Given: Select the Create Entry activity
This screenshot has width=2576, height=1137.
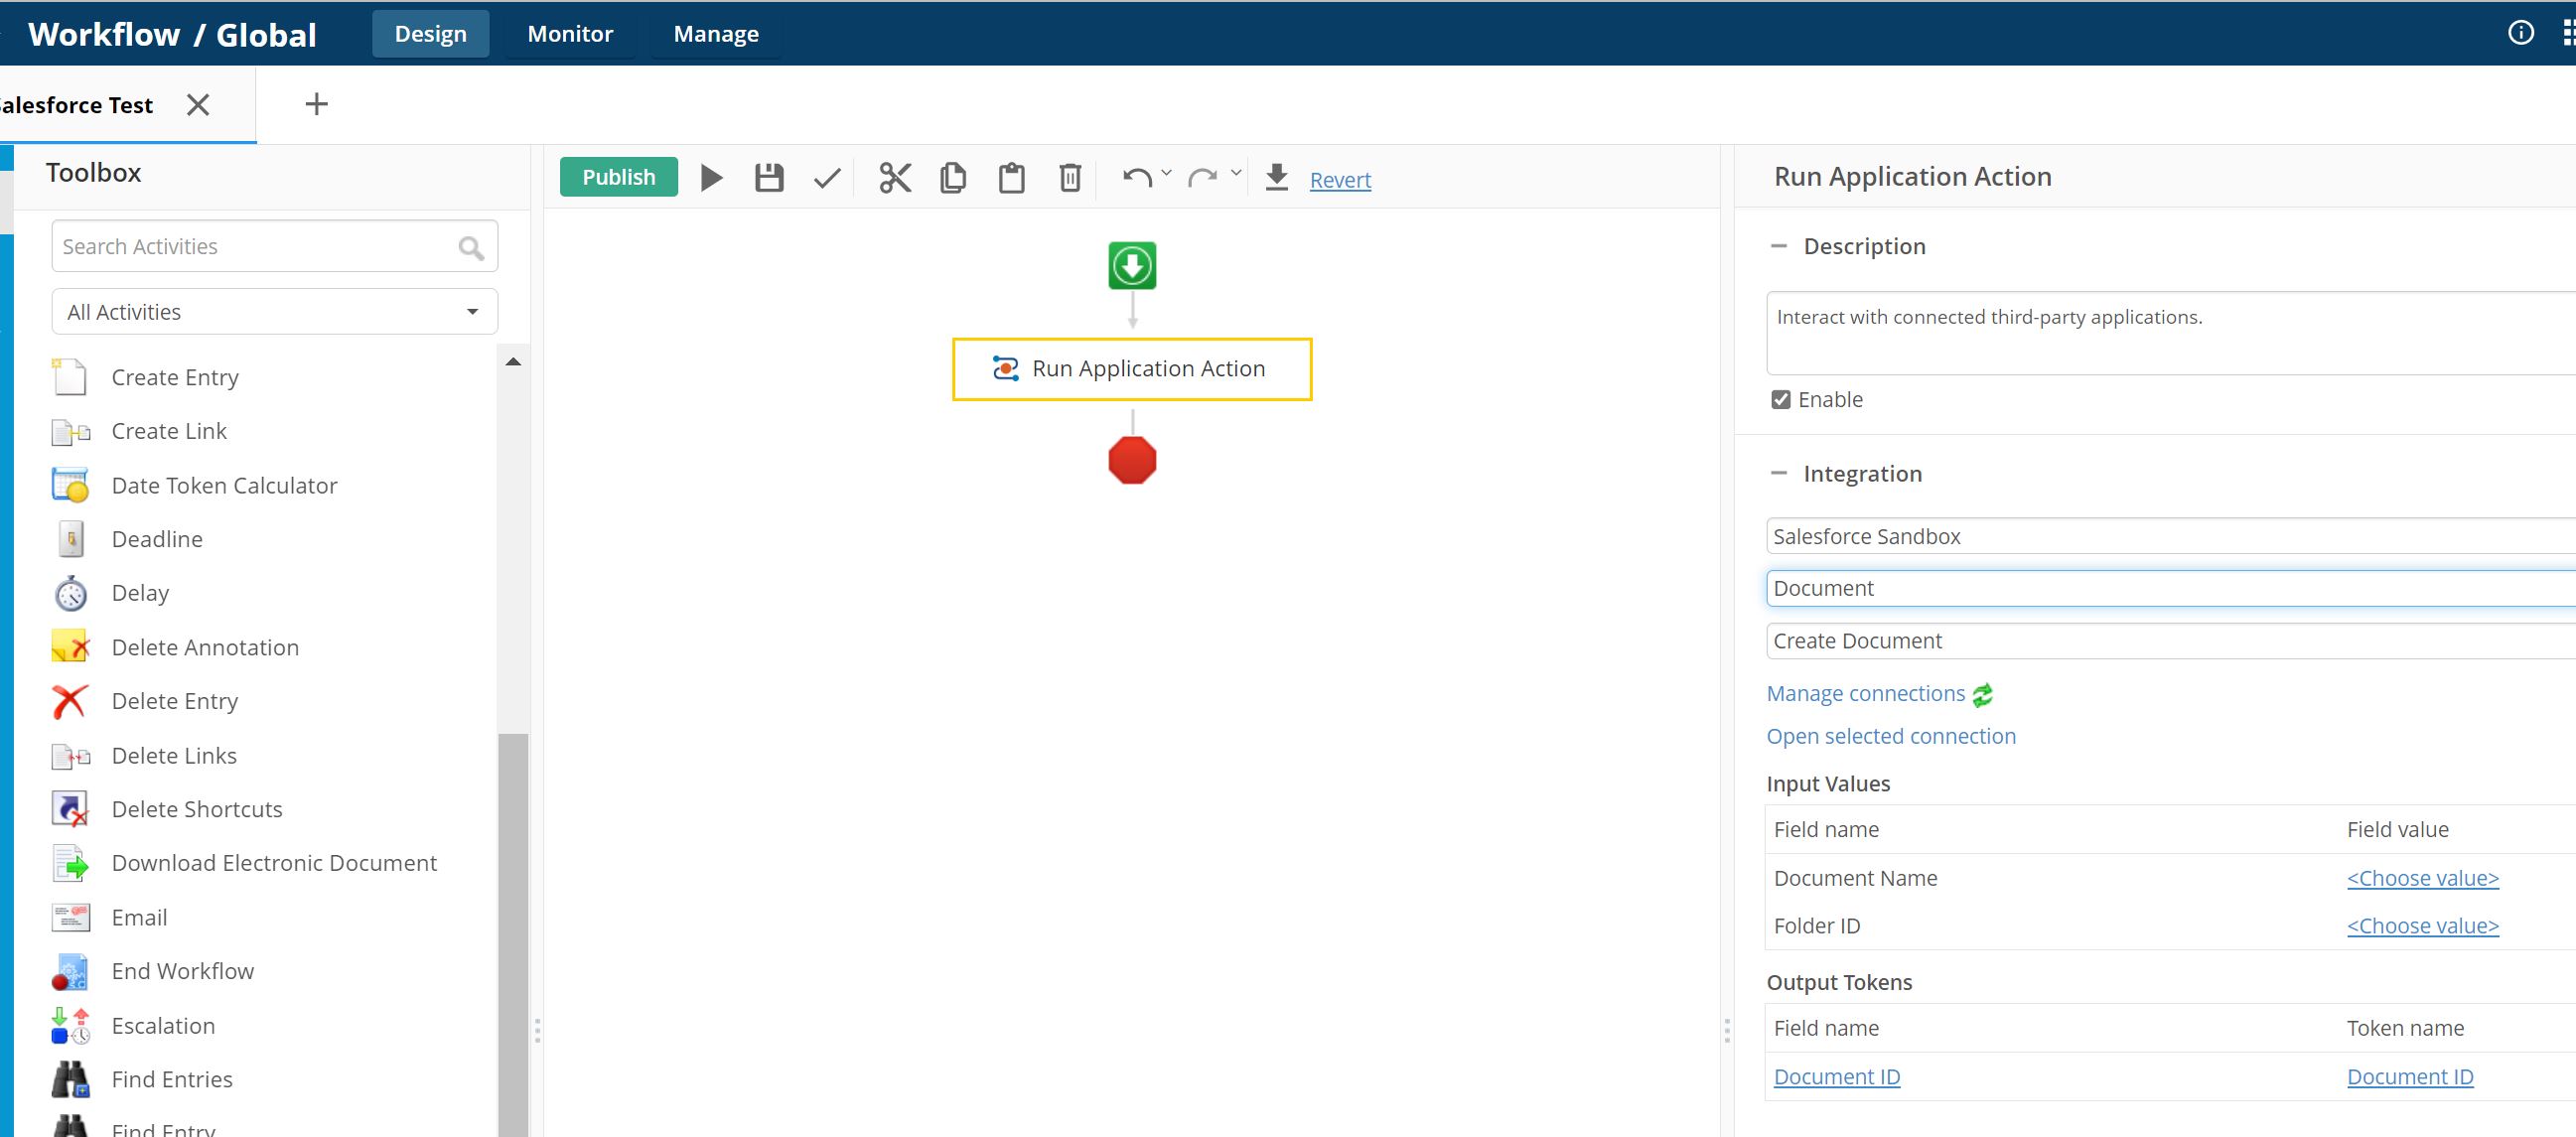Looking at the screenshot, I should (x=175, y=377).
